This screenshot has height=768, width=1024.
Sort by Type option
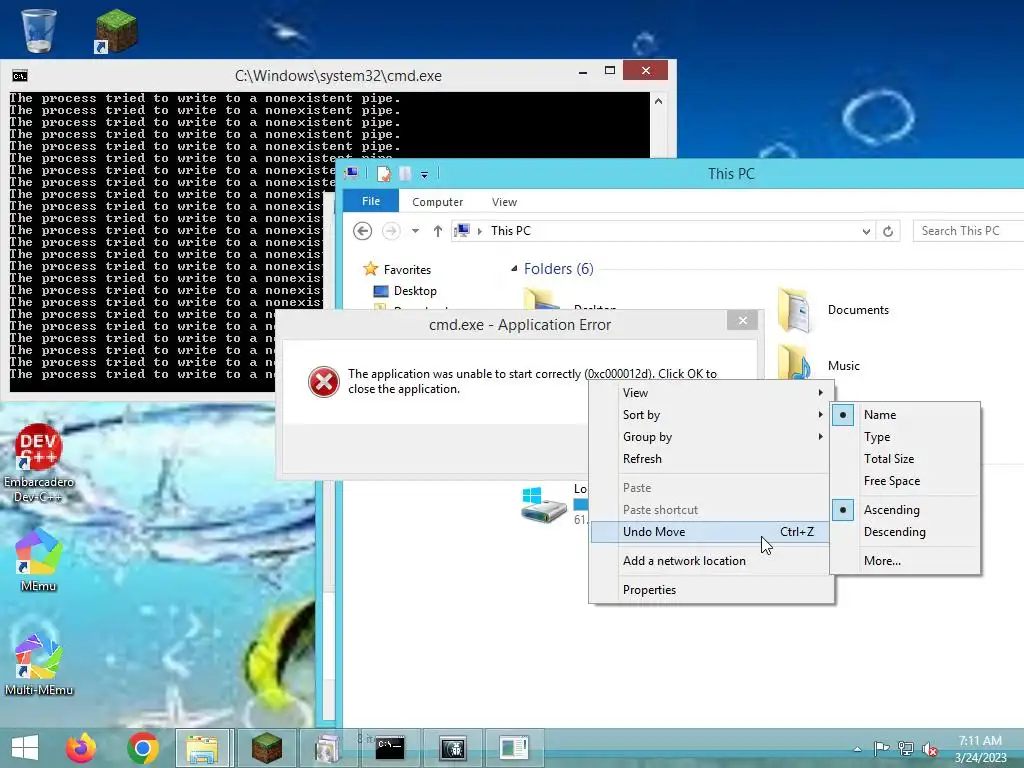(x=905, y=437)
